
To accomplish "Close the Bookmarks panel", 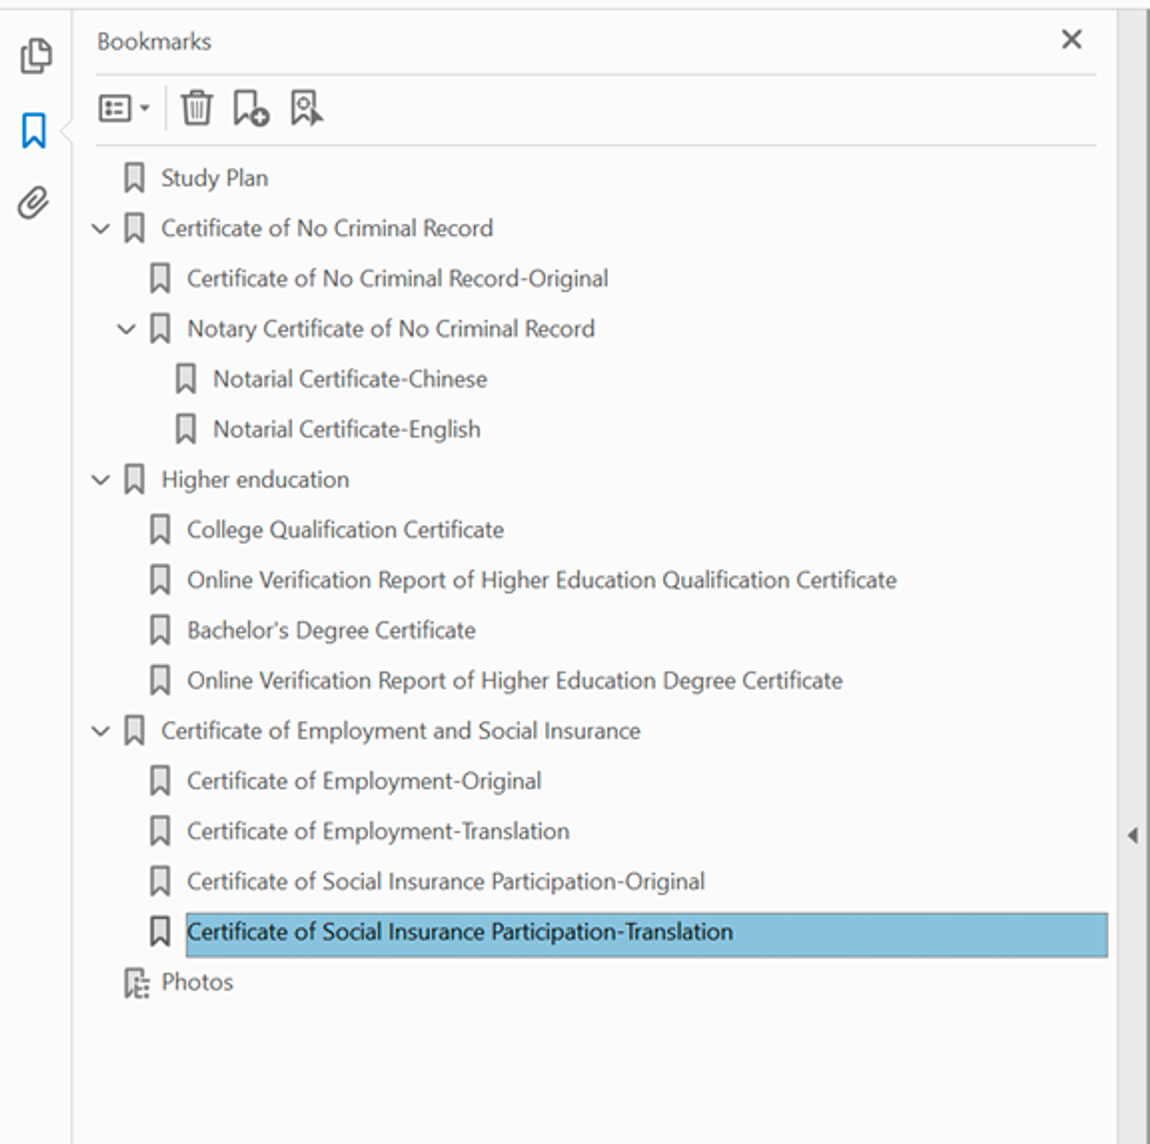I will (1071, 40).
